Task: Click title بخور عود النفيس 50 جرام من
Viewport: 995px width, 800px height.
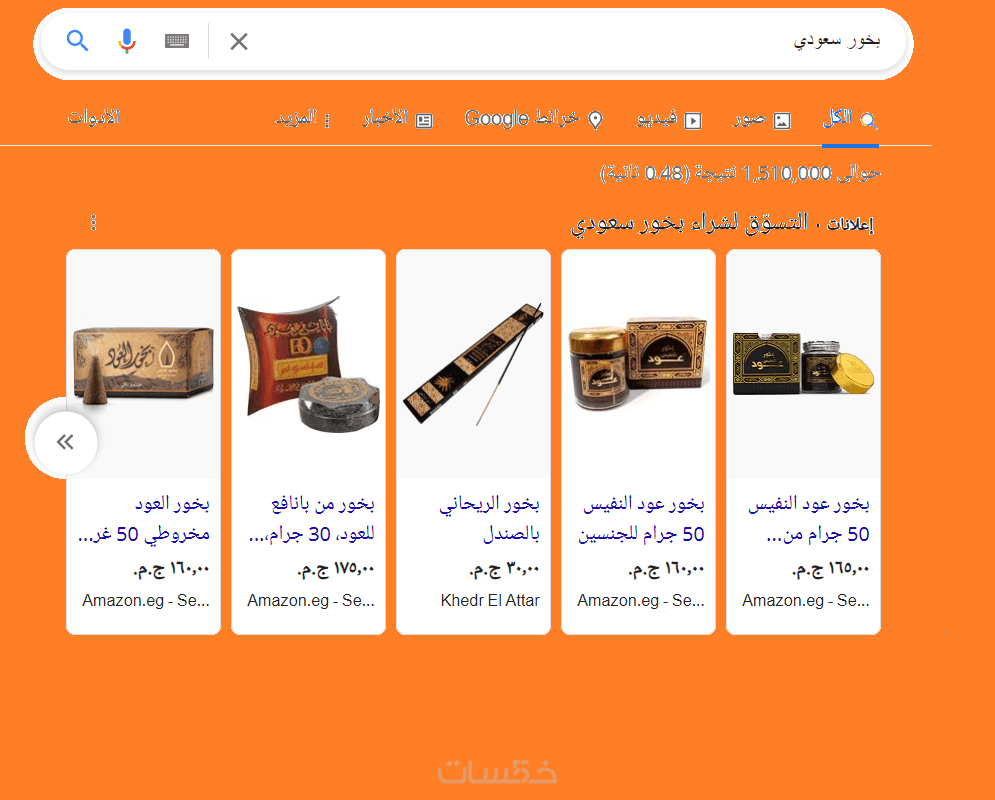Action: [x=808, y=519]
